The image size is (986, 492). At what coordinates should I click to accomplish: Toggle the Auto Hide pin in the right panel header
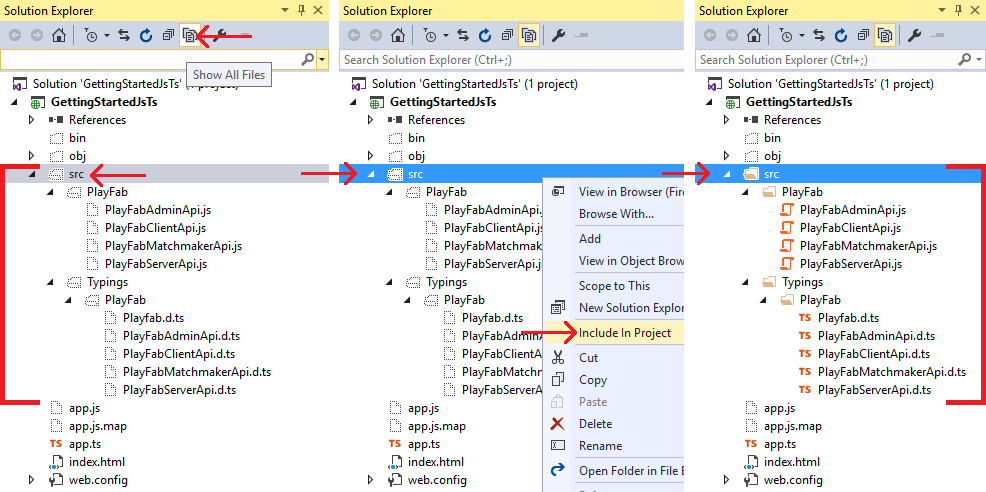coord(957,10)
